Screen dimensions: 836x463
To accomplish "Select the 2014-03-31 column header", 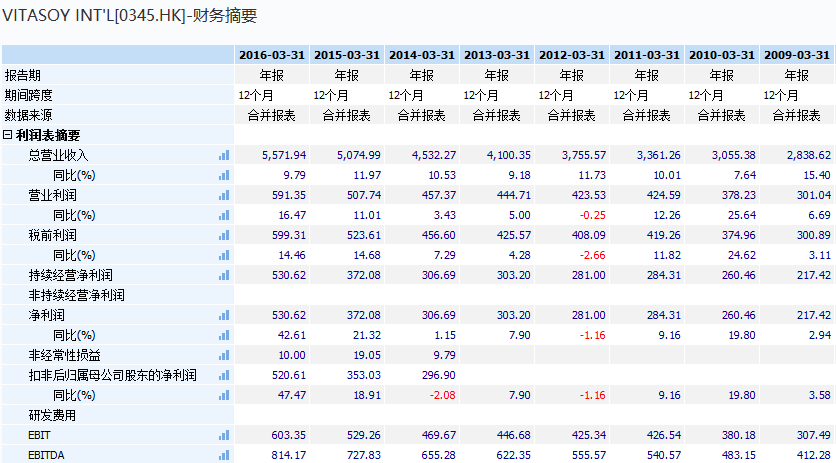I will coord(422,55).
